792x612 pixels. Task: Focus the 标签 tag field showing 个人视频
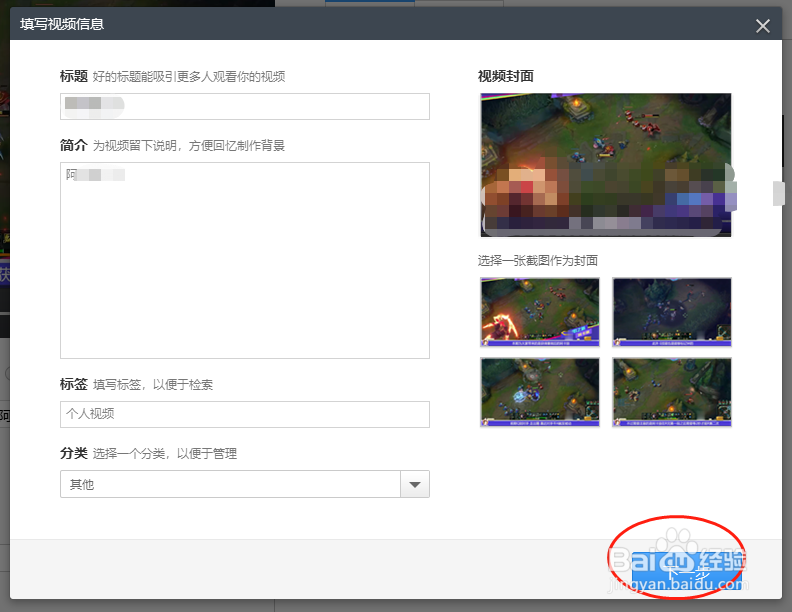pos(245,415)
